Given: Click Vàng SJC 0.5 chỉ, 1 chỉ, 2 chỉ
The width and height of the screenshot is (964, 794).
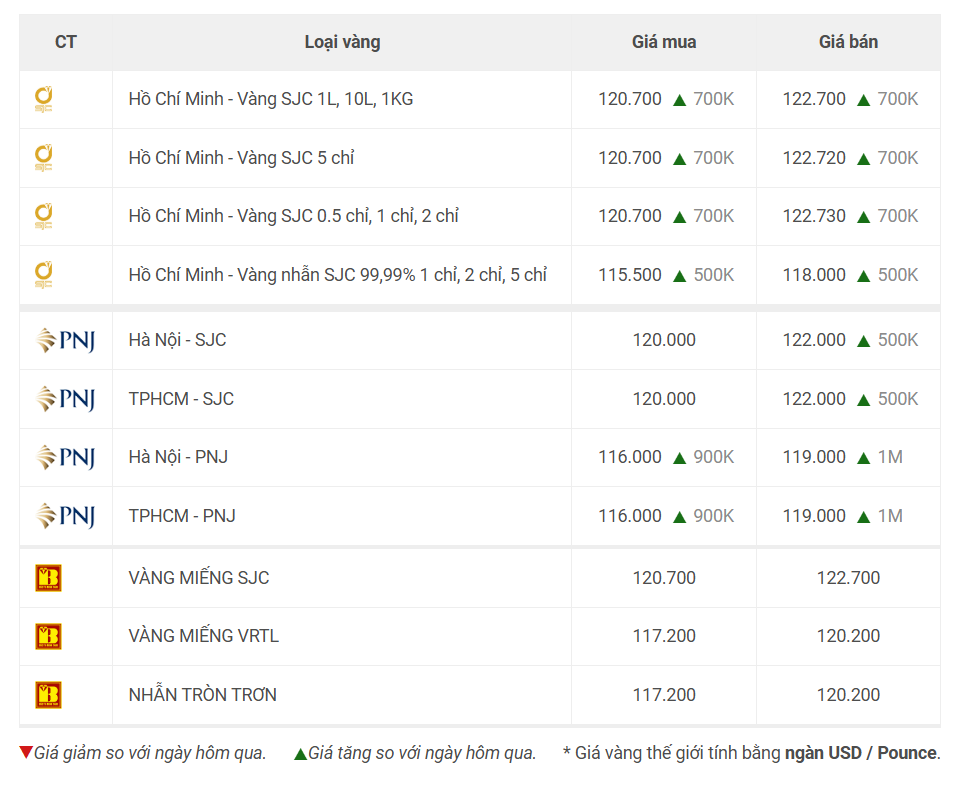Looking at the screenshot, I should click(293, 216).
